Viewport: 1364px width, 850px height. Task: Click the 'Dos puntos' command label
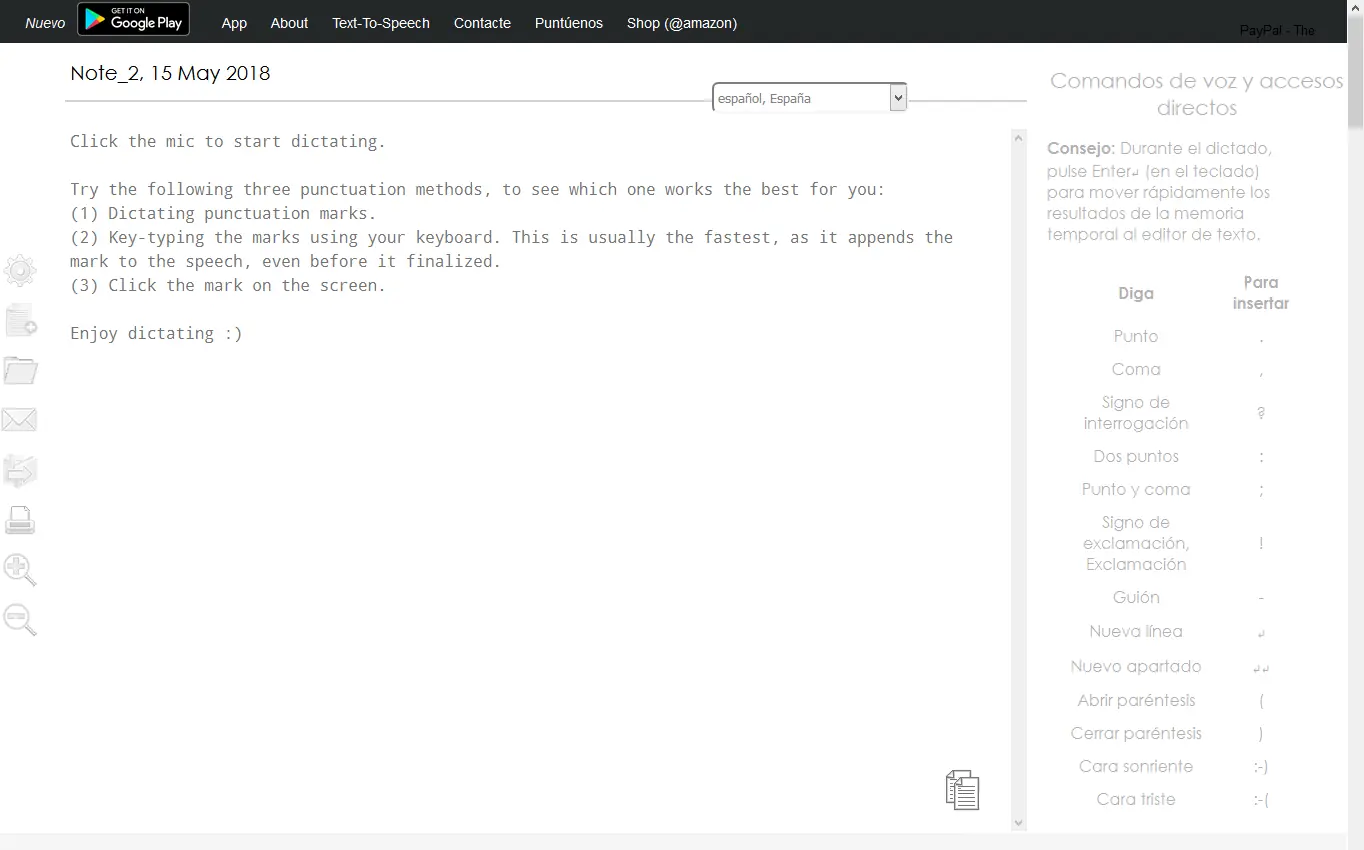pos(1136,456)
